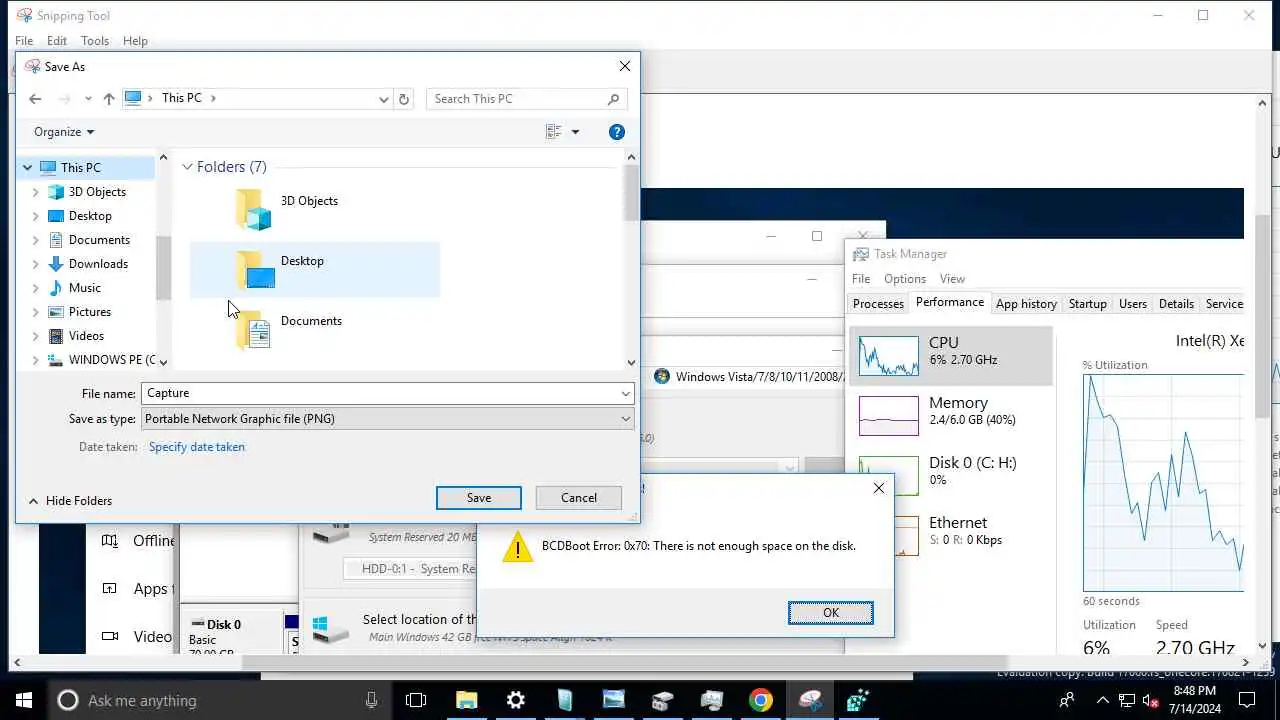1280x720 pixels.
Task: Switch to Snipping Tool taskbar icon
Action: [x=810, y=700]
